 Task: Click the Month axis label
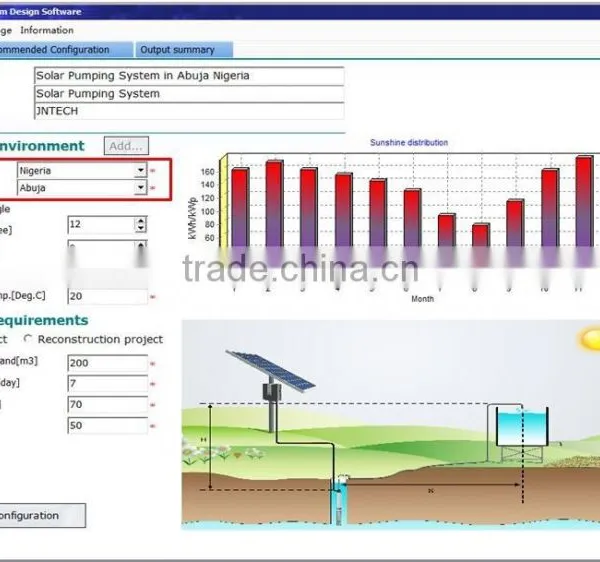(x=422, y=299)
